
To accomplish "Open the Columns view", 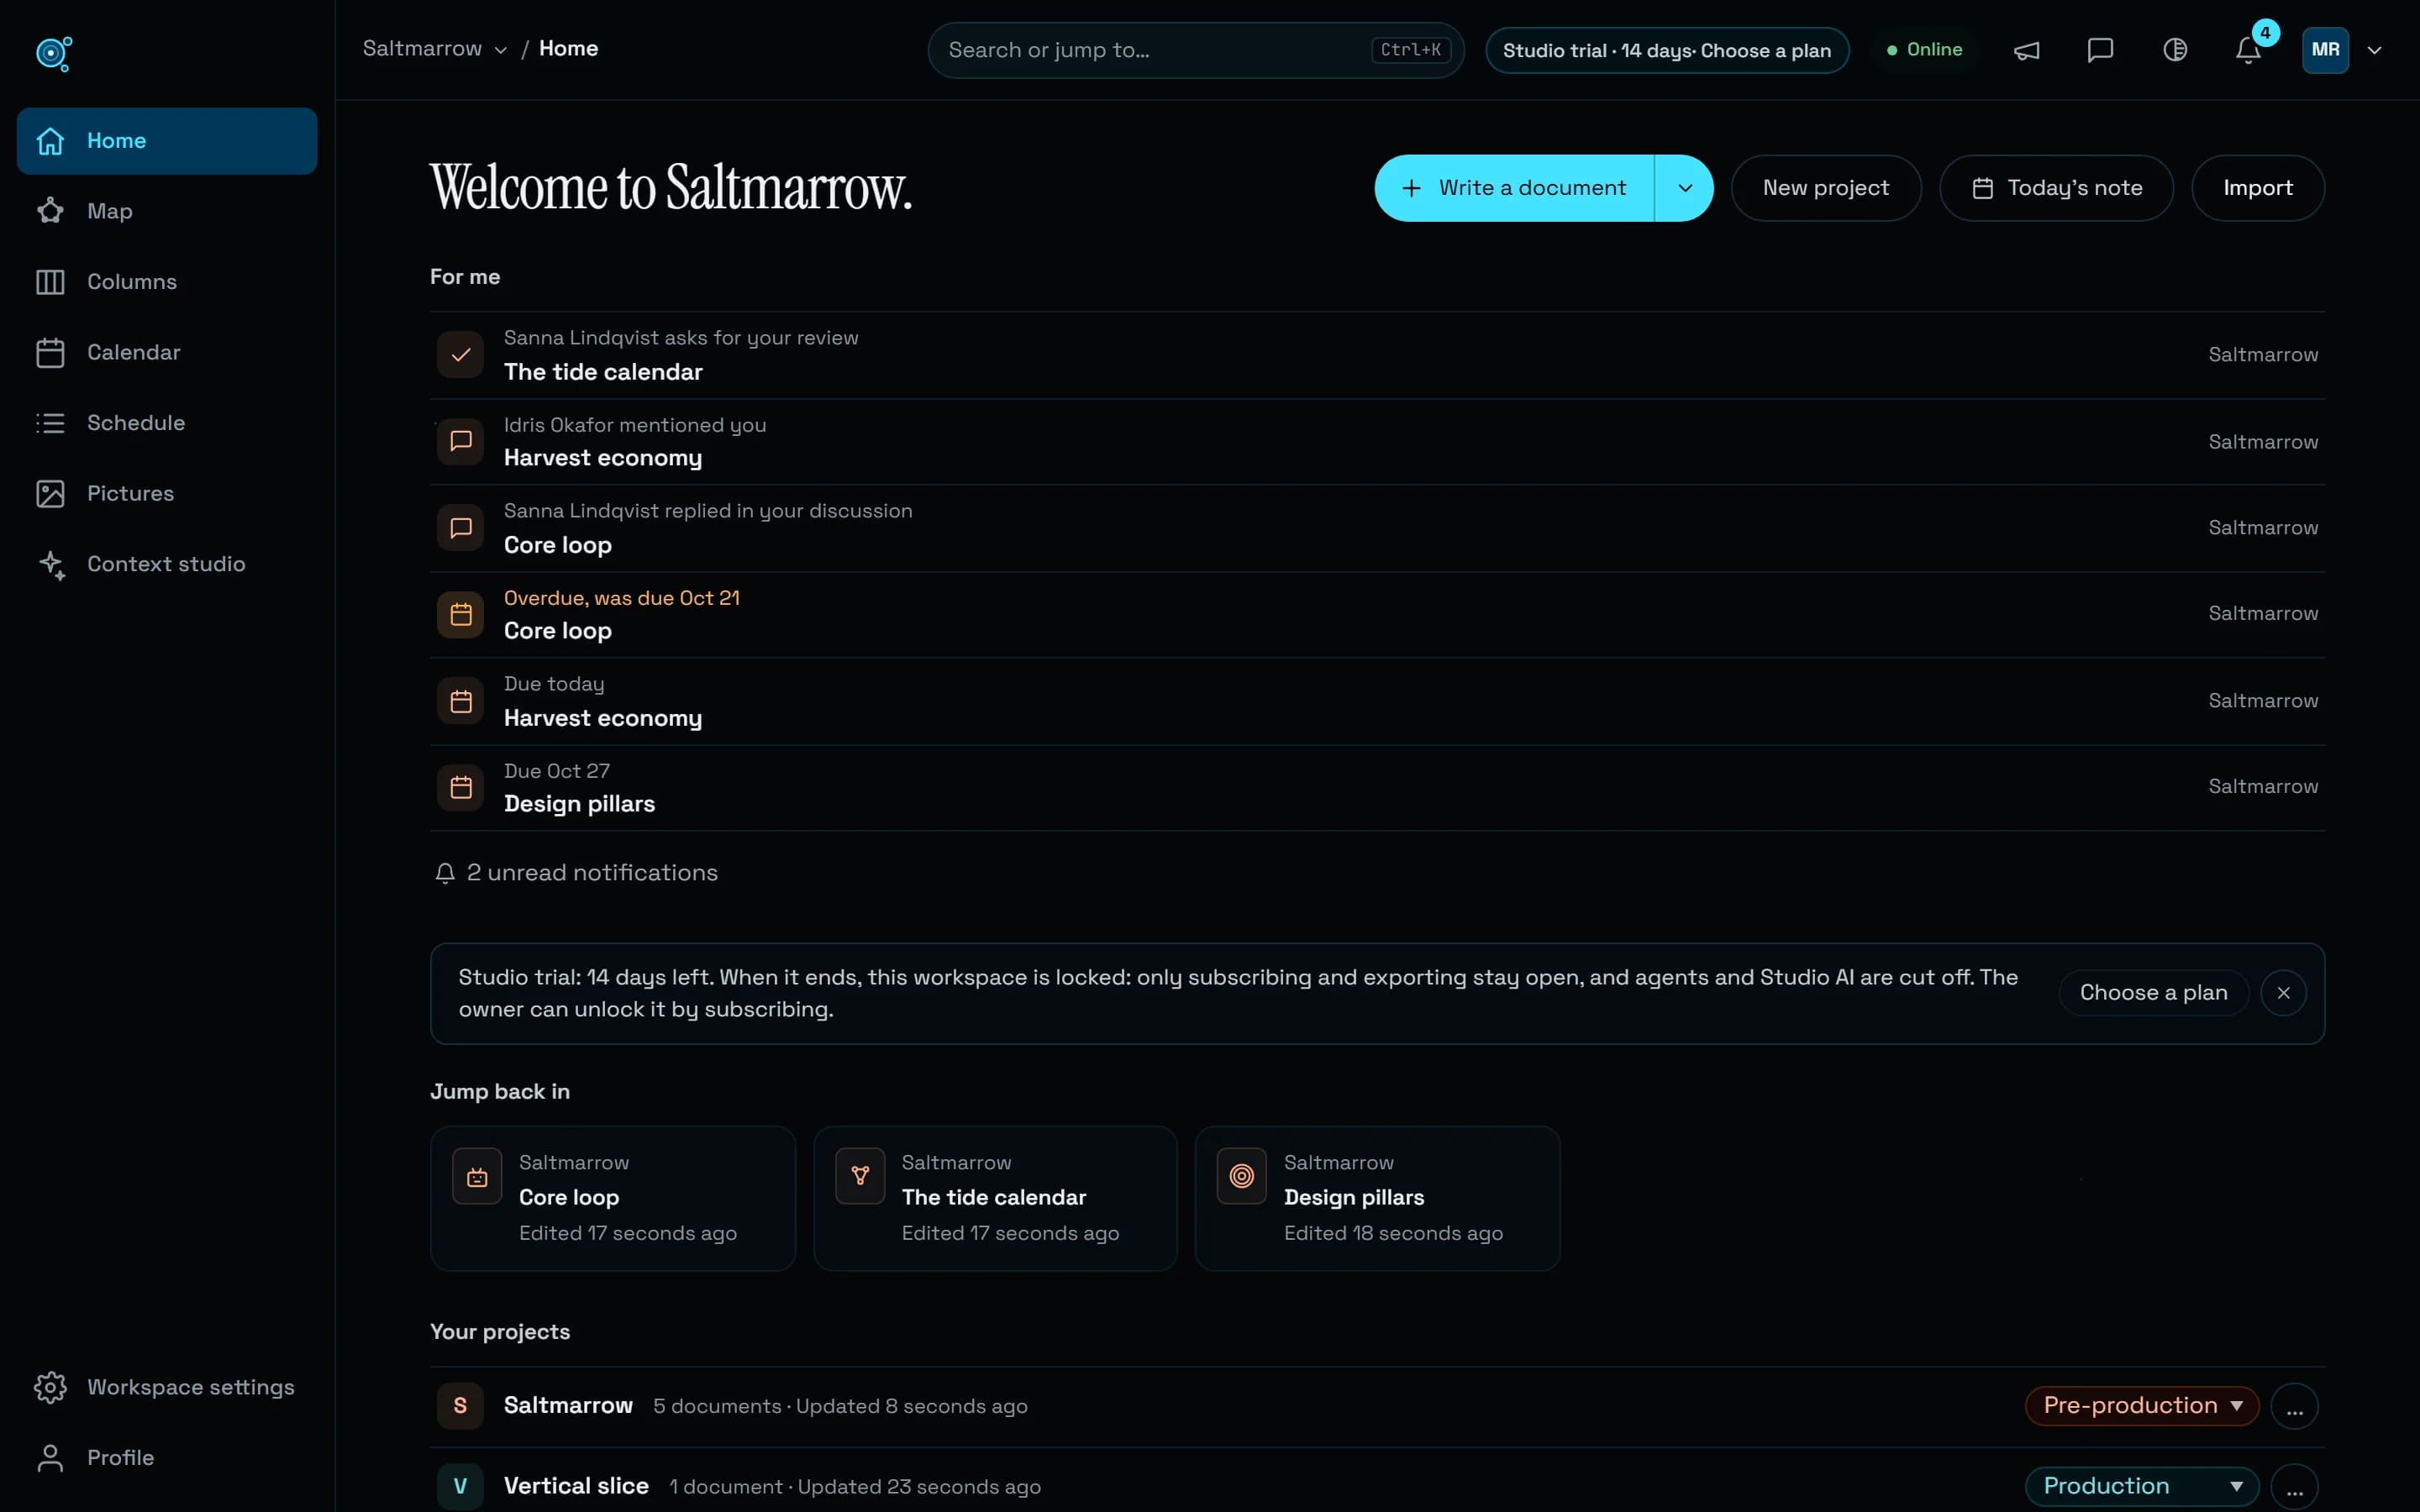I will click(x=167, y=282).
